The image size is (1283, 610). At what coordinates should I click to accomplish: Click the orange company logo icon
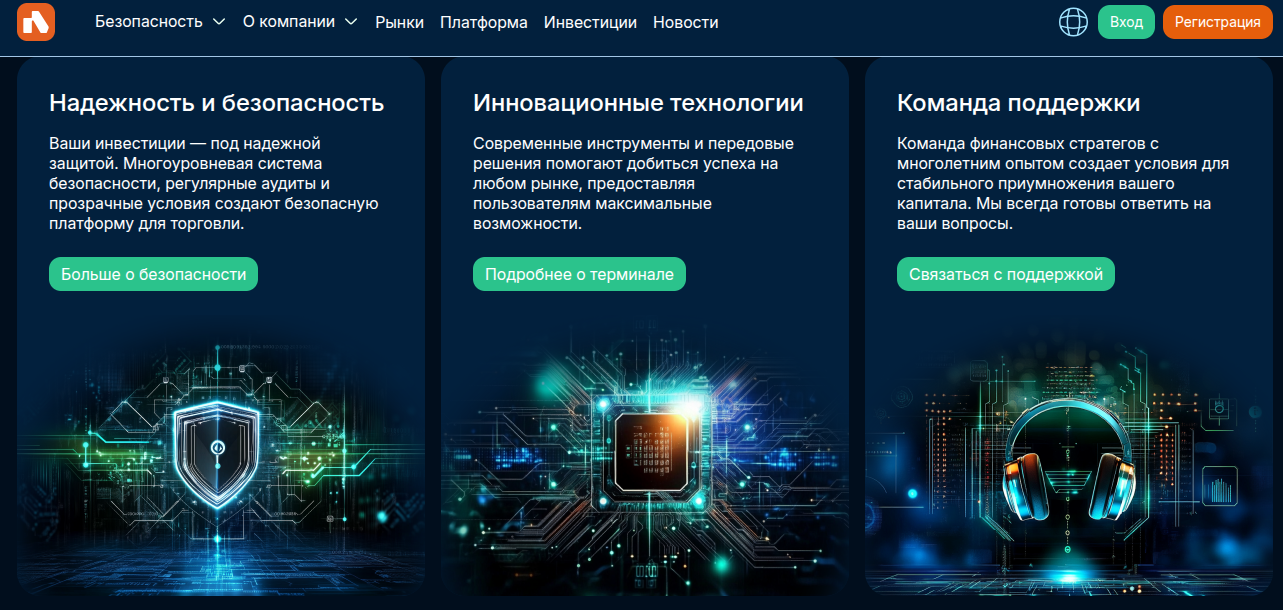point(36,22)
